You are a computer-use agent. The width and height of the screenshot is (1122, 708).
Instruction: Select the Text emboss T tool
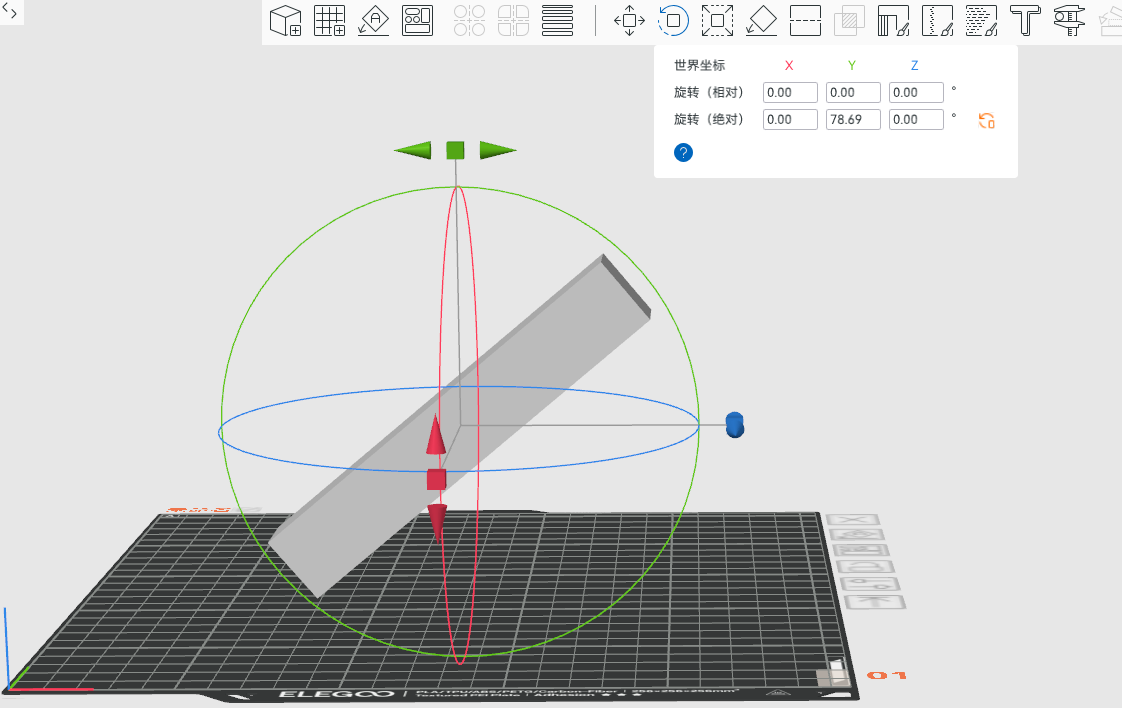pos(1025,20)
